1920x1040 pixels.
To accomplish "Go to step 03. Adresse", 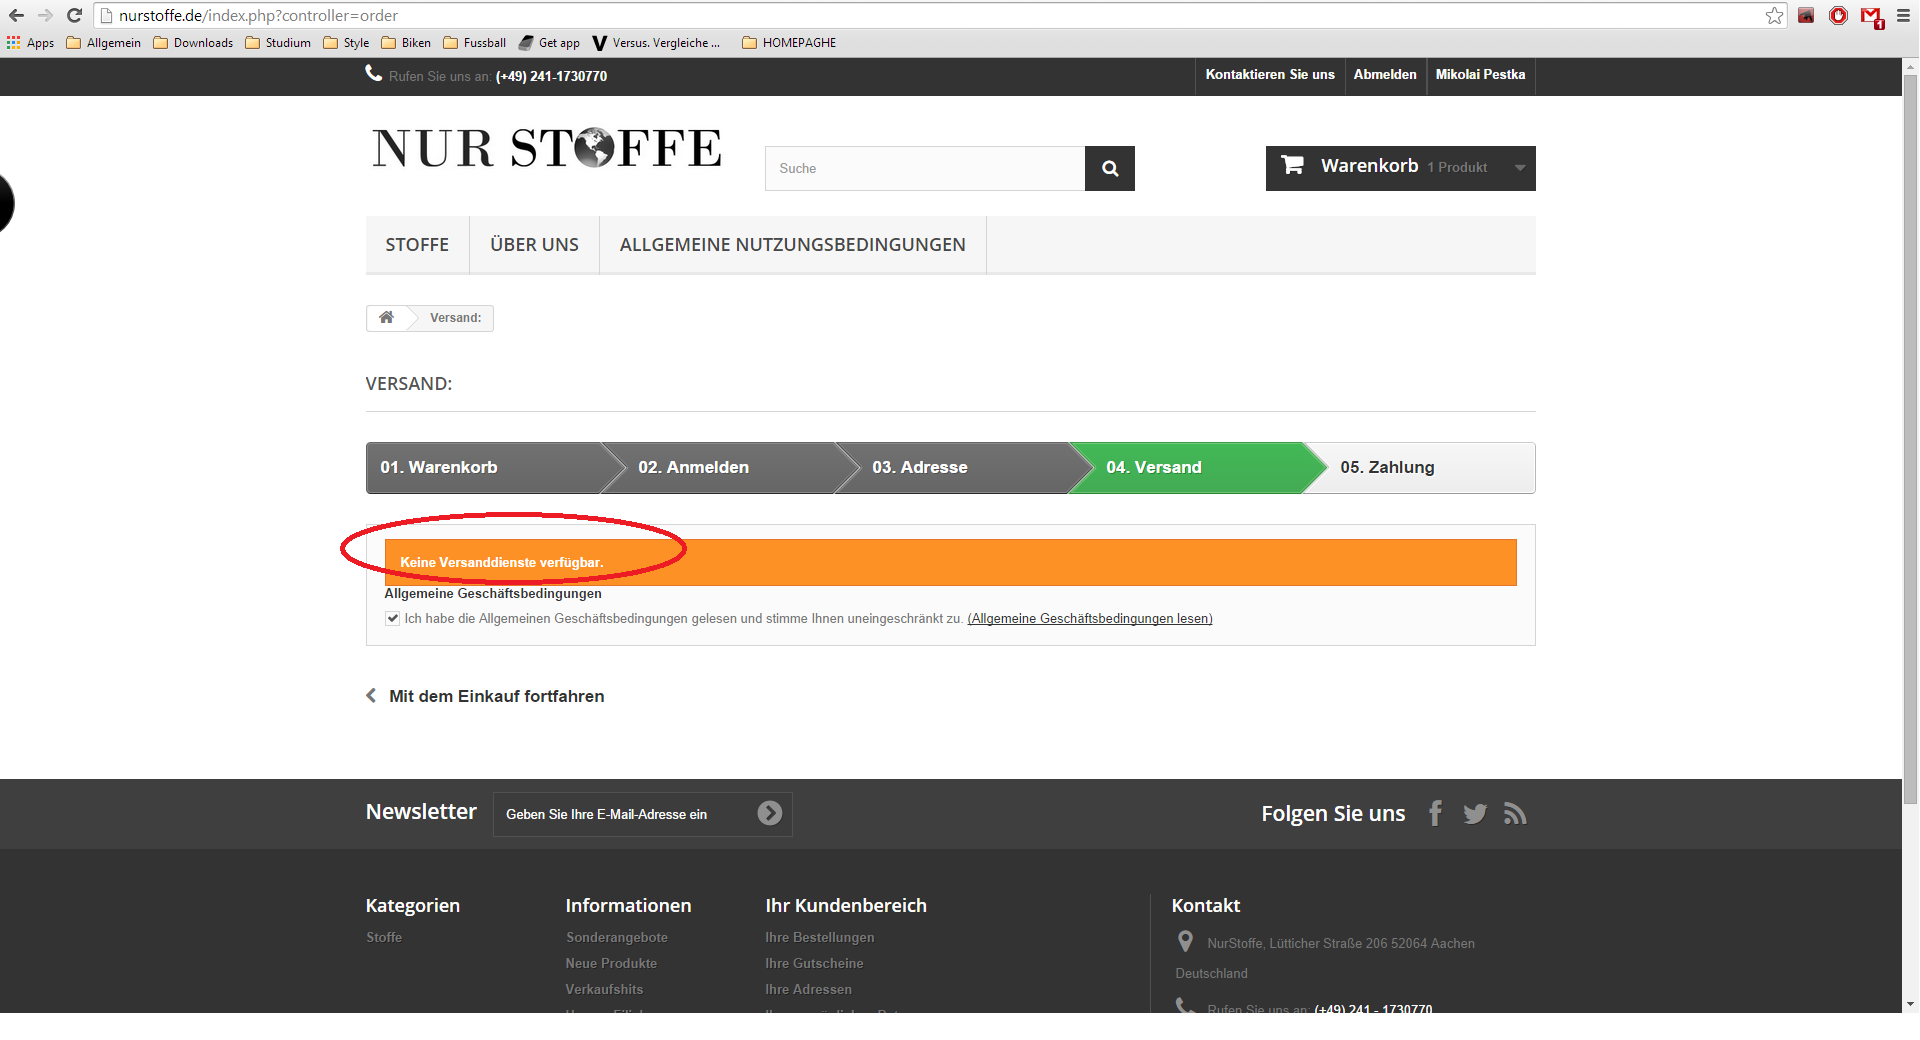I will [952, 467].
